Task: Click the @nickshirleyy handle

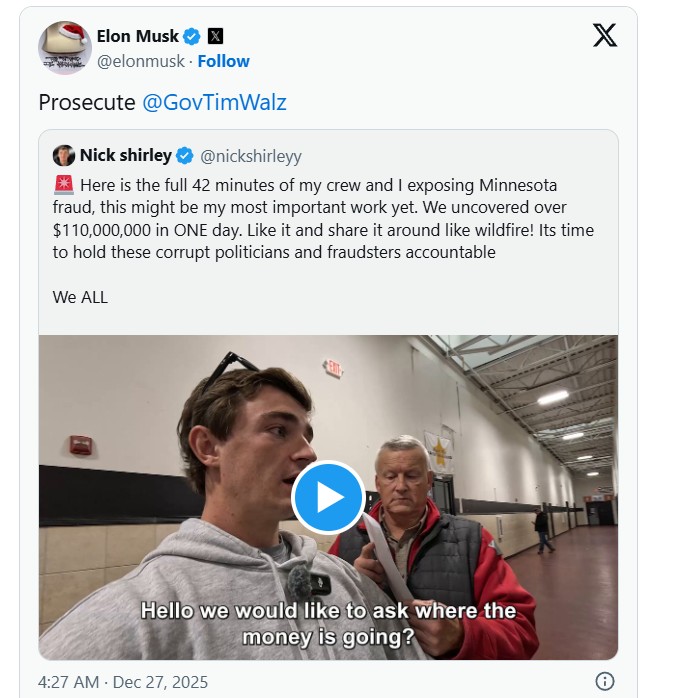Action: pos(251,156)
